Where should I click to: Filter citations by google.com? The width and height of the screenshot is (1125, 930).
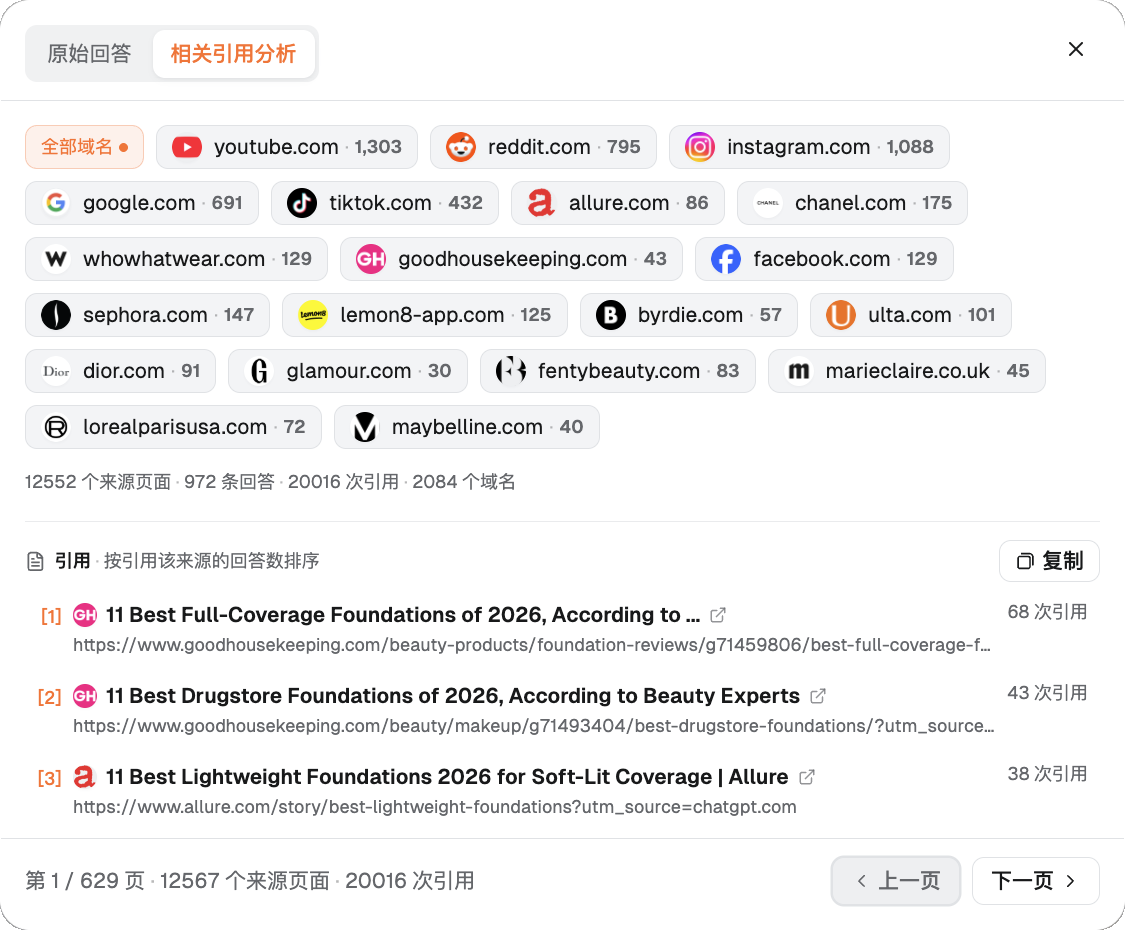coord(142,203)
